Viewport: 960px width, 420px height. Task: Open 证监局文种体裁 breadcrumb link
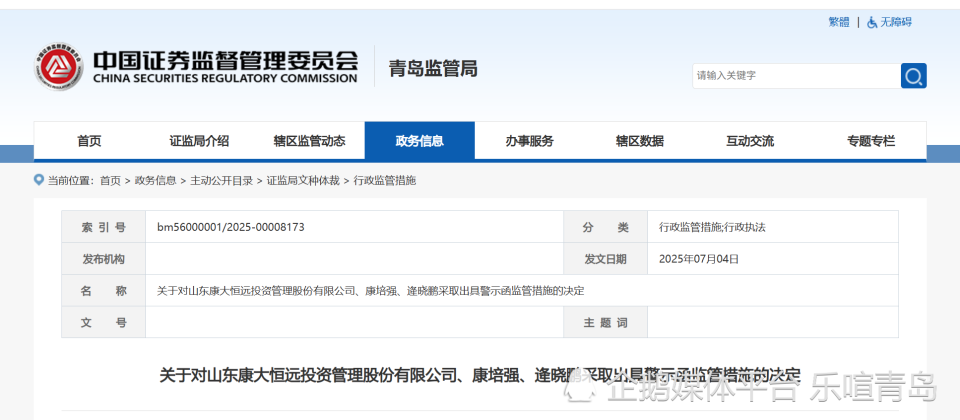click(303, 181)
